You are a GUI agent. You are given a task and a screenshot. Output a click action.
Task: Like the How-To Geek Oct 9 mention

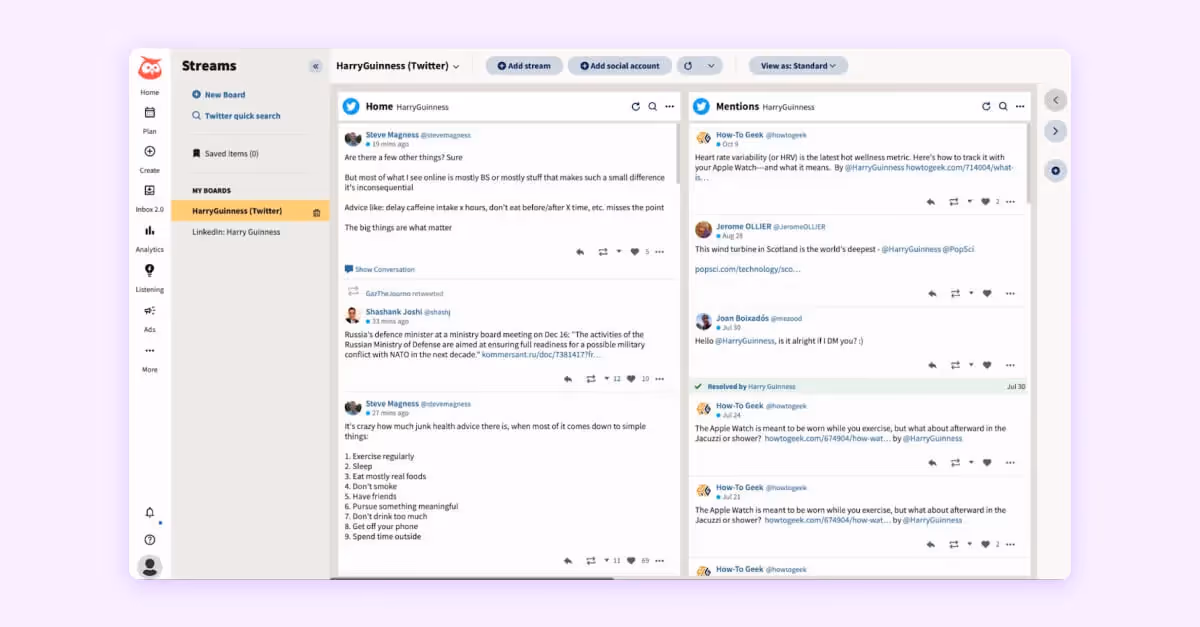coord(985,202)
